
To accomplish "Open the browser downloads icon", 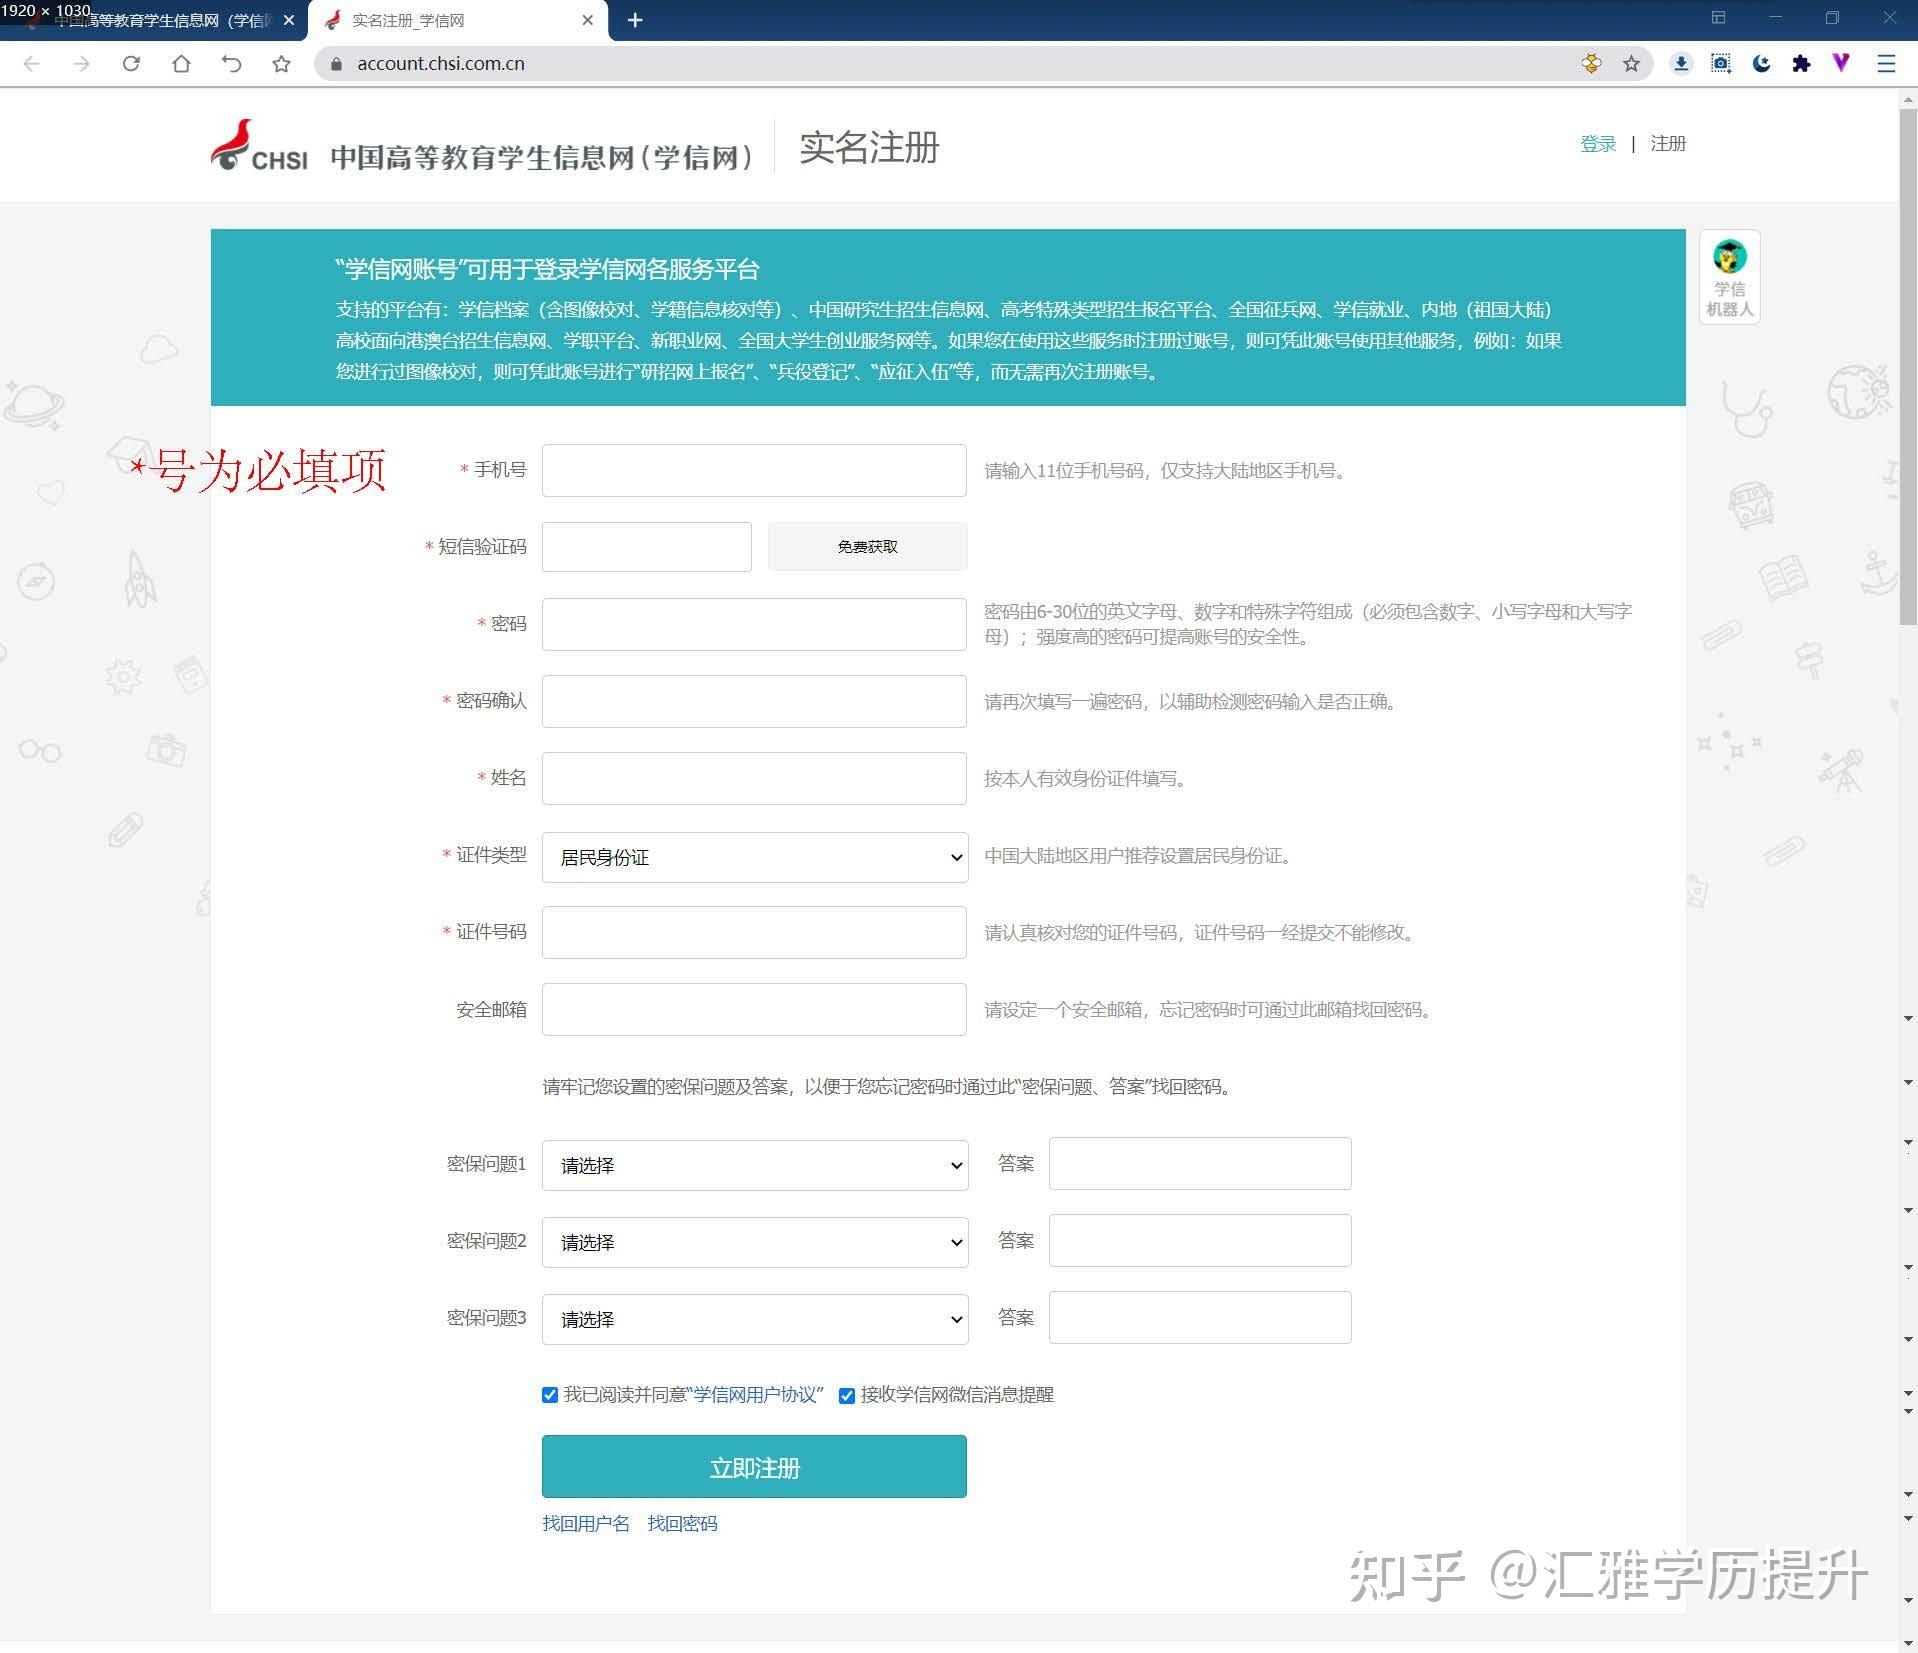I will coord(1681,64).
